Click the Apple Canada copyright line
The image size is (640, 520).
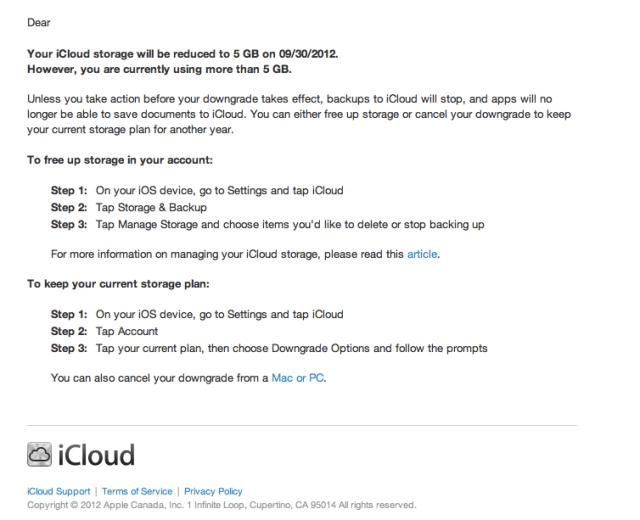[215, 504]
